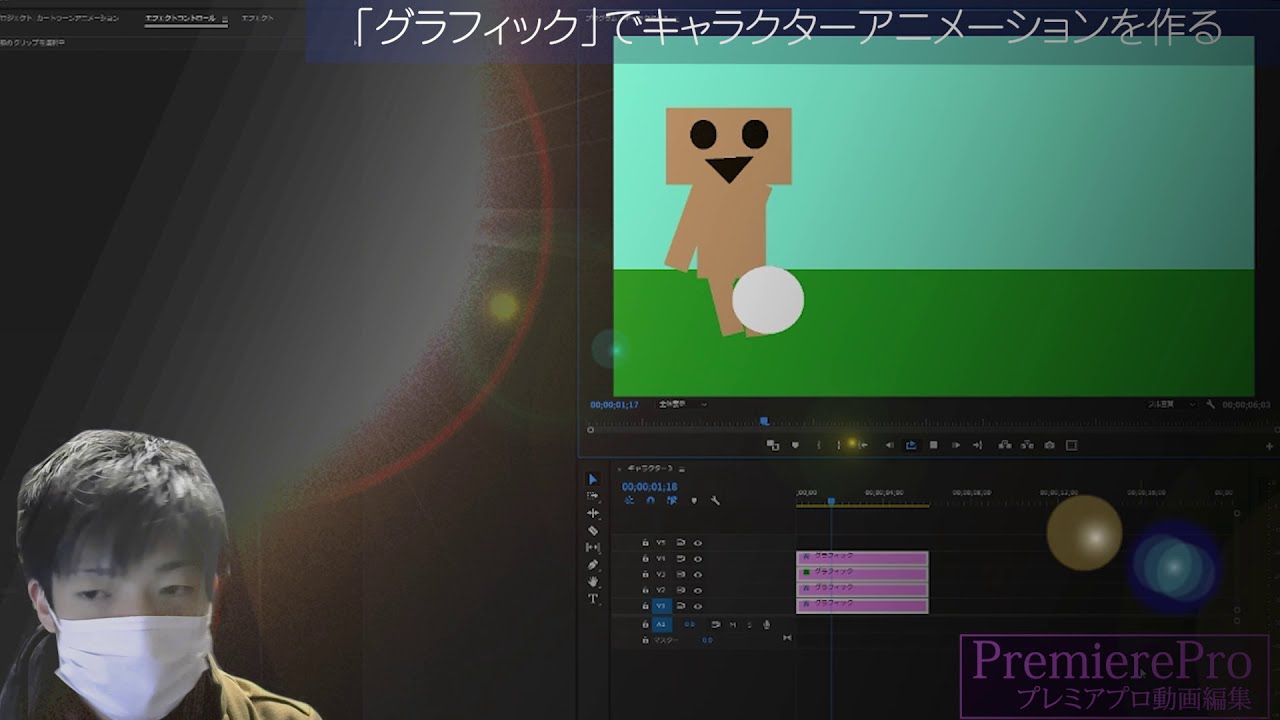1280x720 pixels.
Task: Toggle the Comparison View button
Action: click(1071, 444)
